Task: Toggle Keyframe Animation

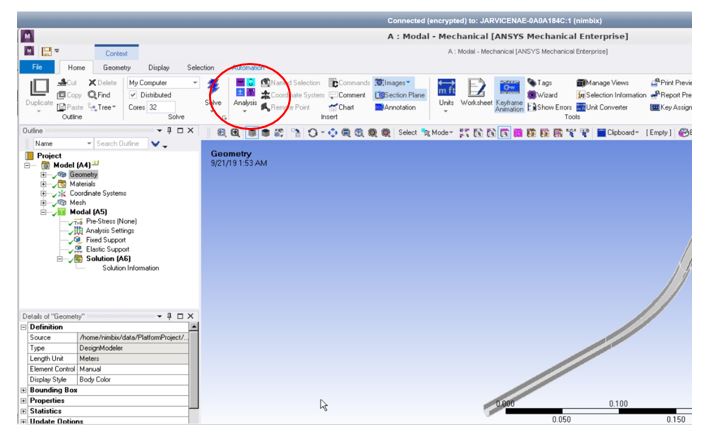Action: click(x=509, y=95)
